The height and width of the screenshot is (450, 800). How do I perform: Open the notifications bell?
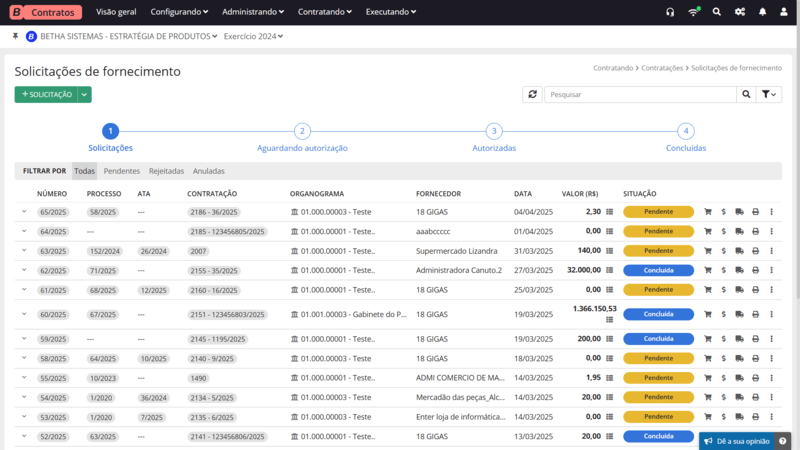tap(763, 12)
